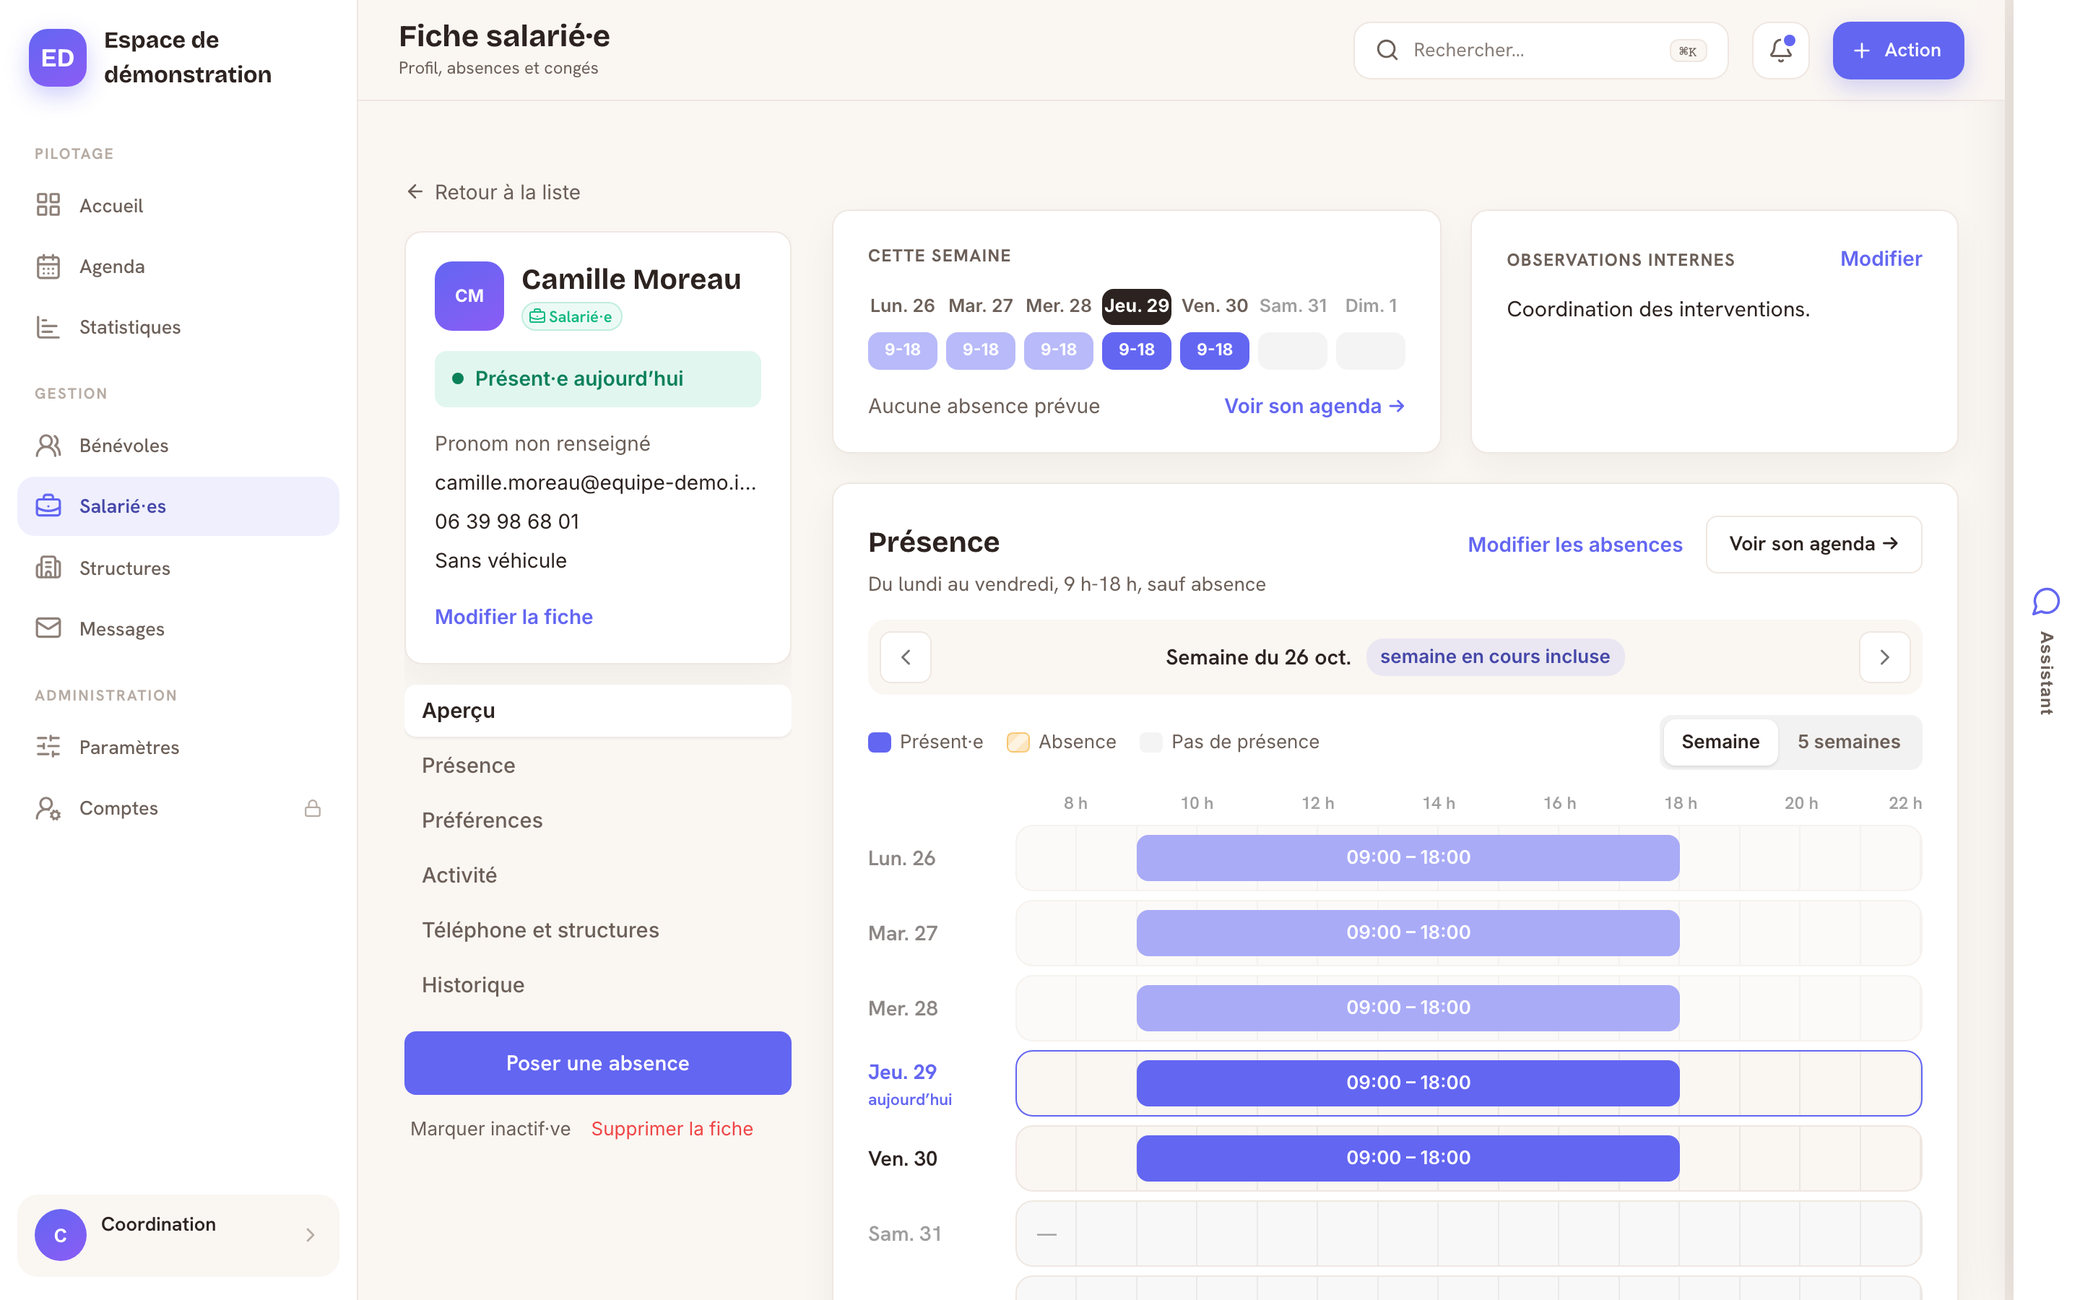Click Modifier in Observations internes
This screenshot has height=1300, width=2080.
1881,259
